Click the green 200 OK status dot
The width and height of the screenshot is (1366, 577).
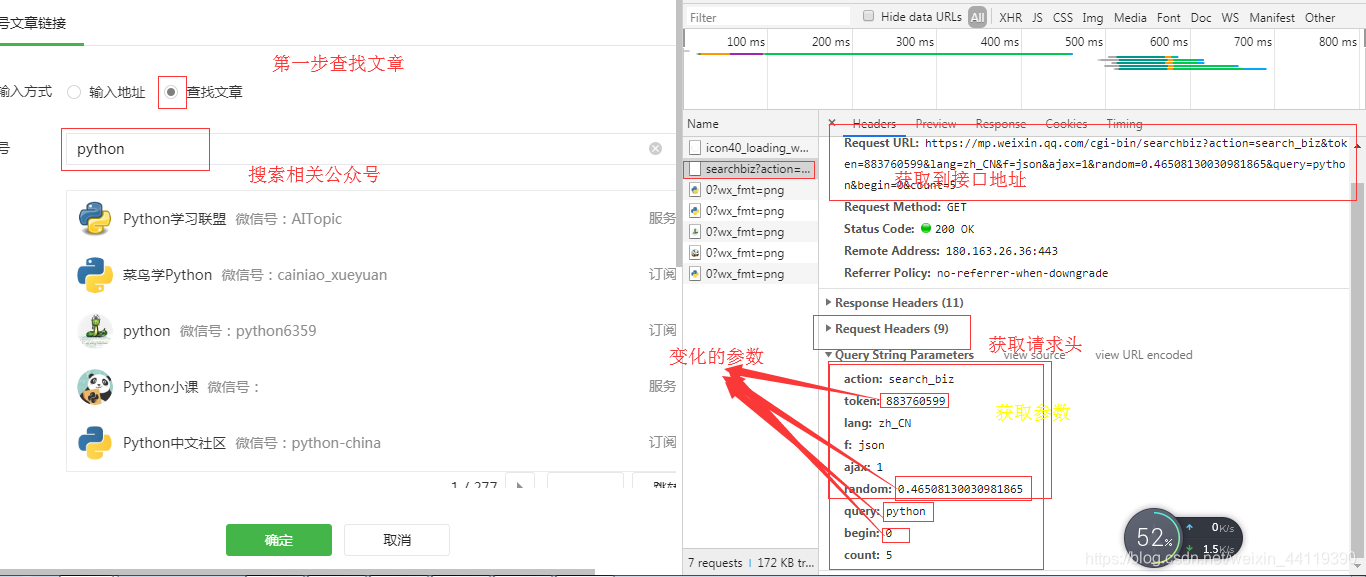pos(926,229)
